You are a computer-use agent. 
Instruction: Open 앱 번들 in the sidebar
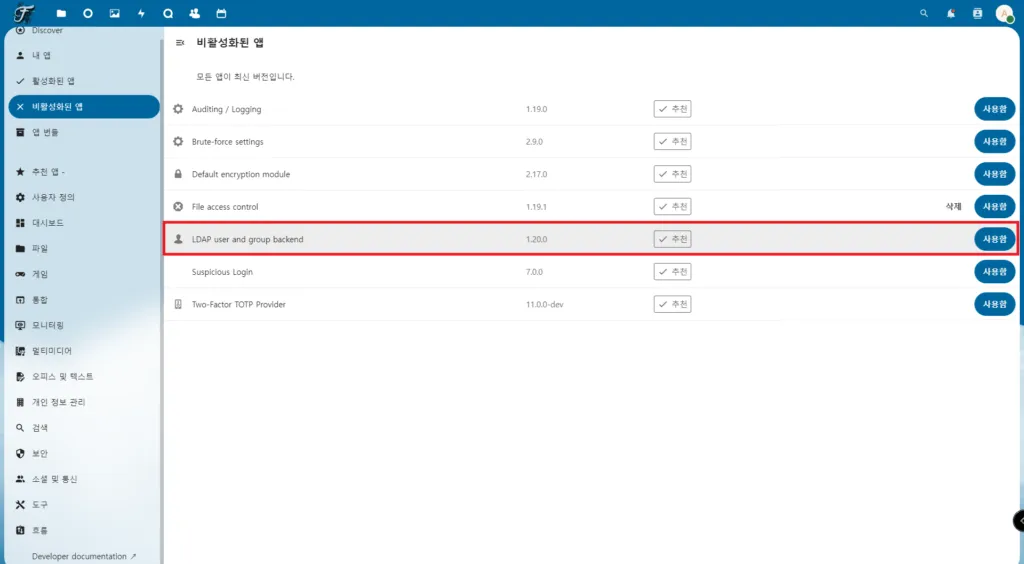point(84,132)
